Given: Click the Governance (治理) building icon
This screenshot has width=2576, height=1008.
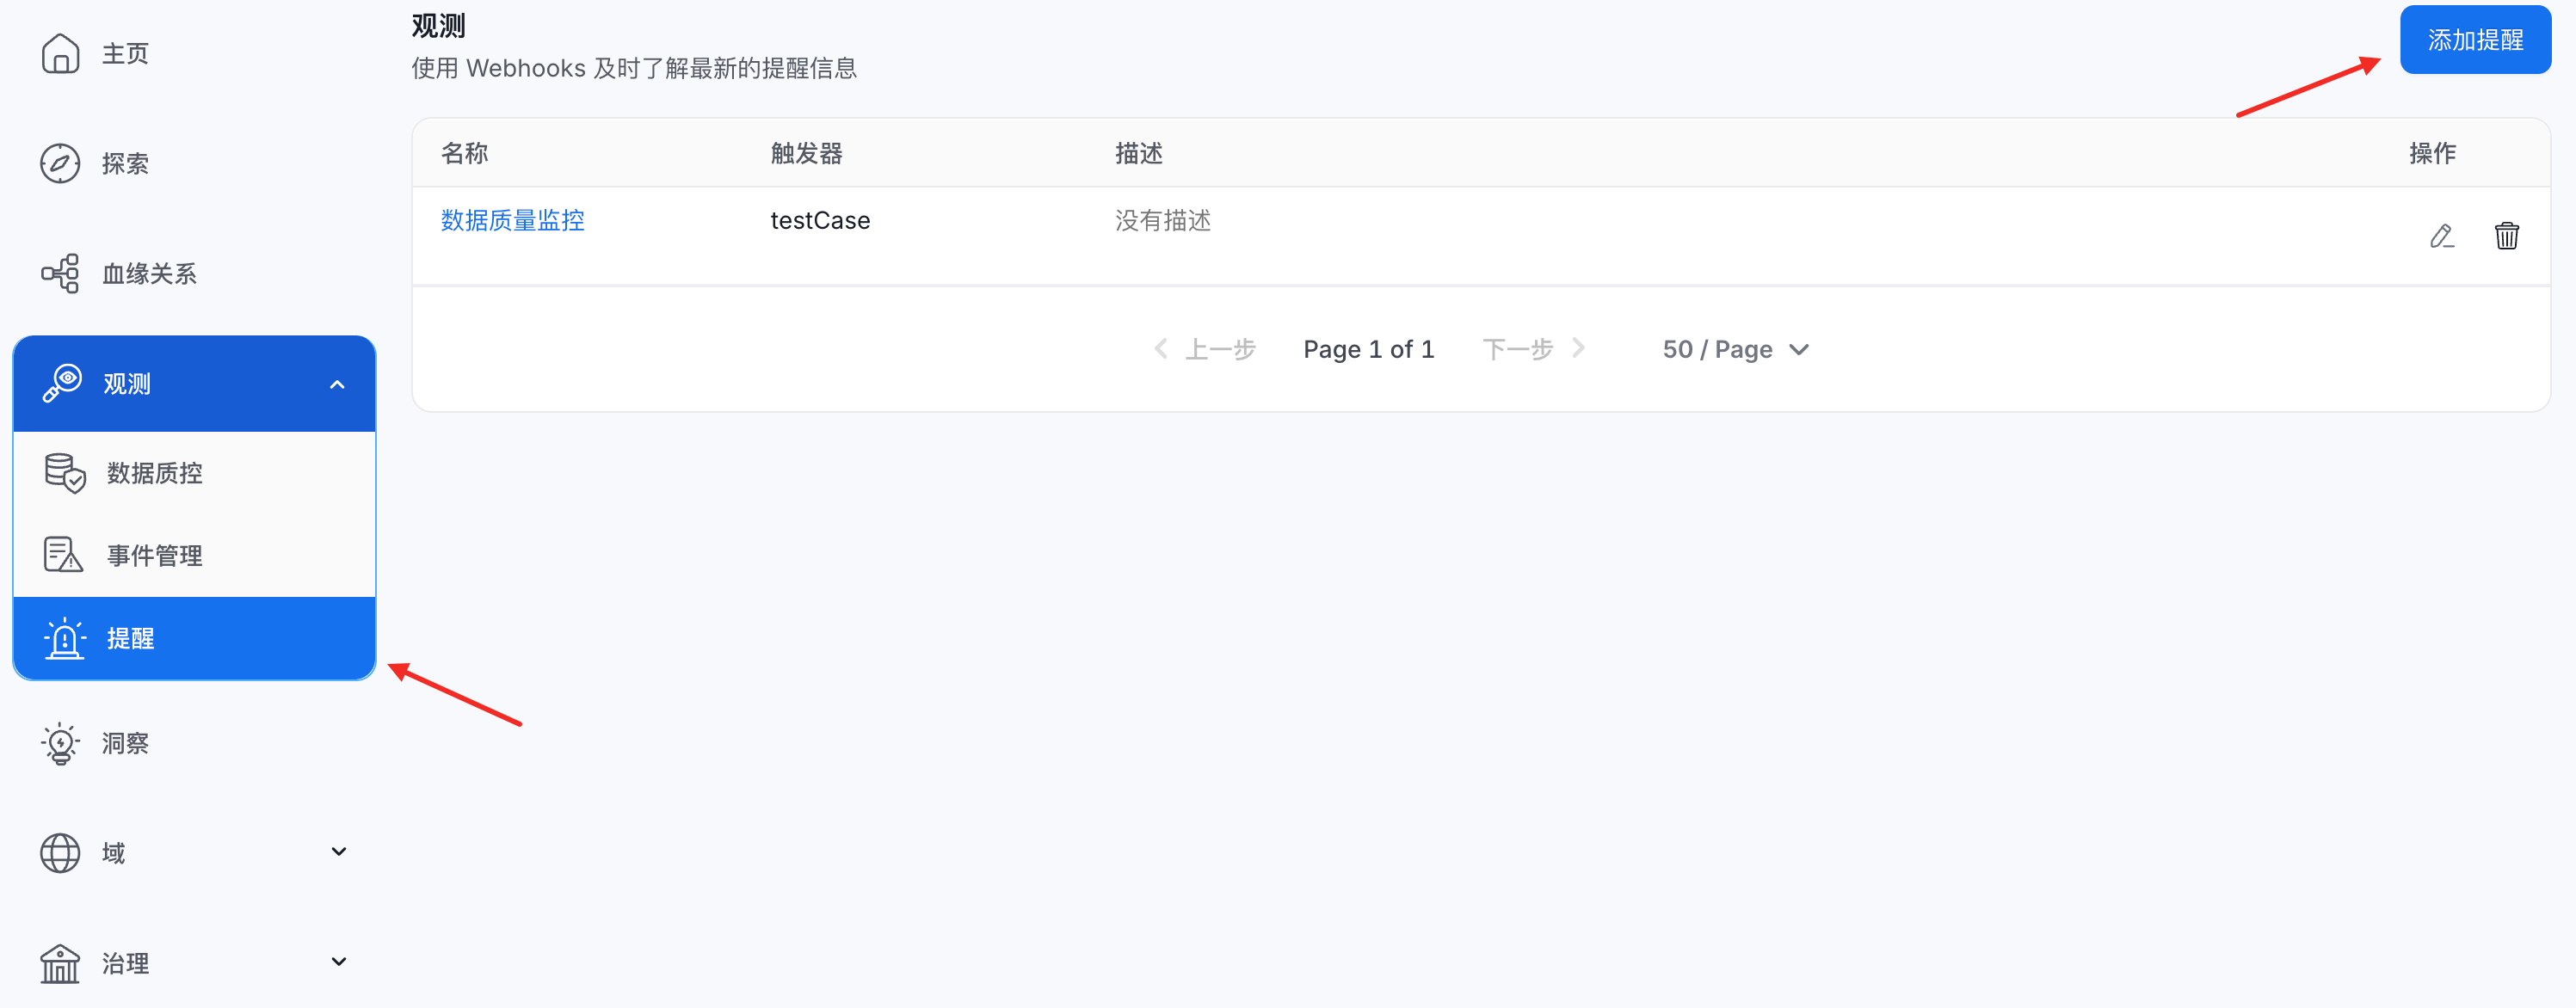Looking at the screenshot, I should coord(60,963).
